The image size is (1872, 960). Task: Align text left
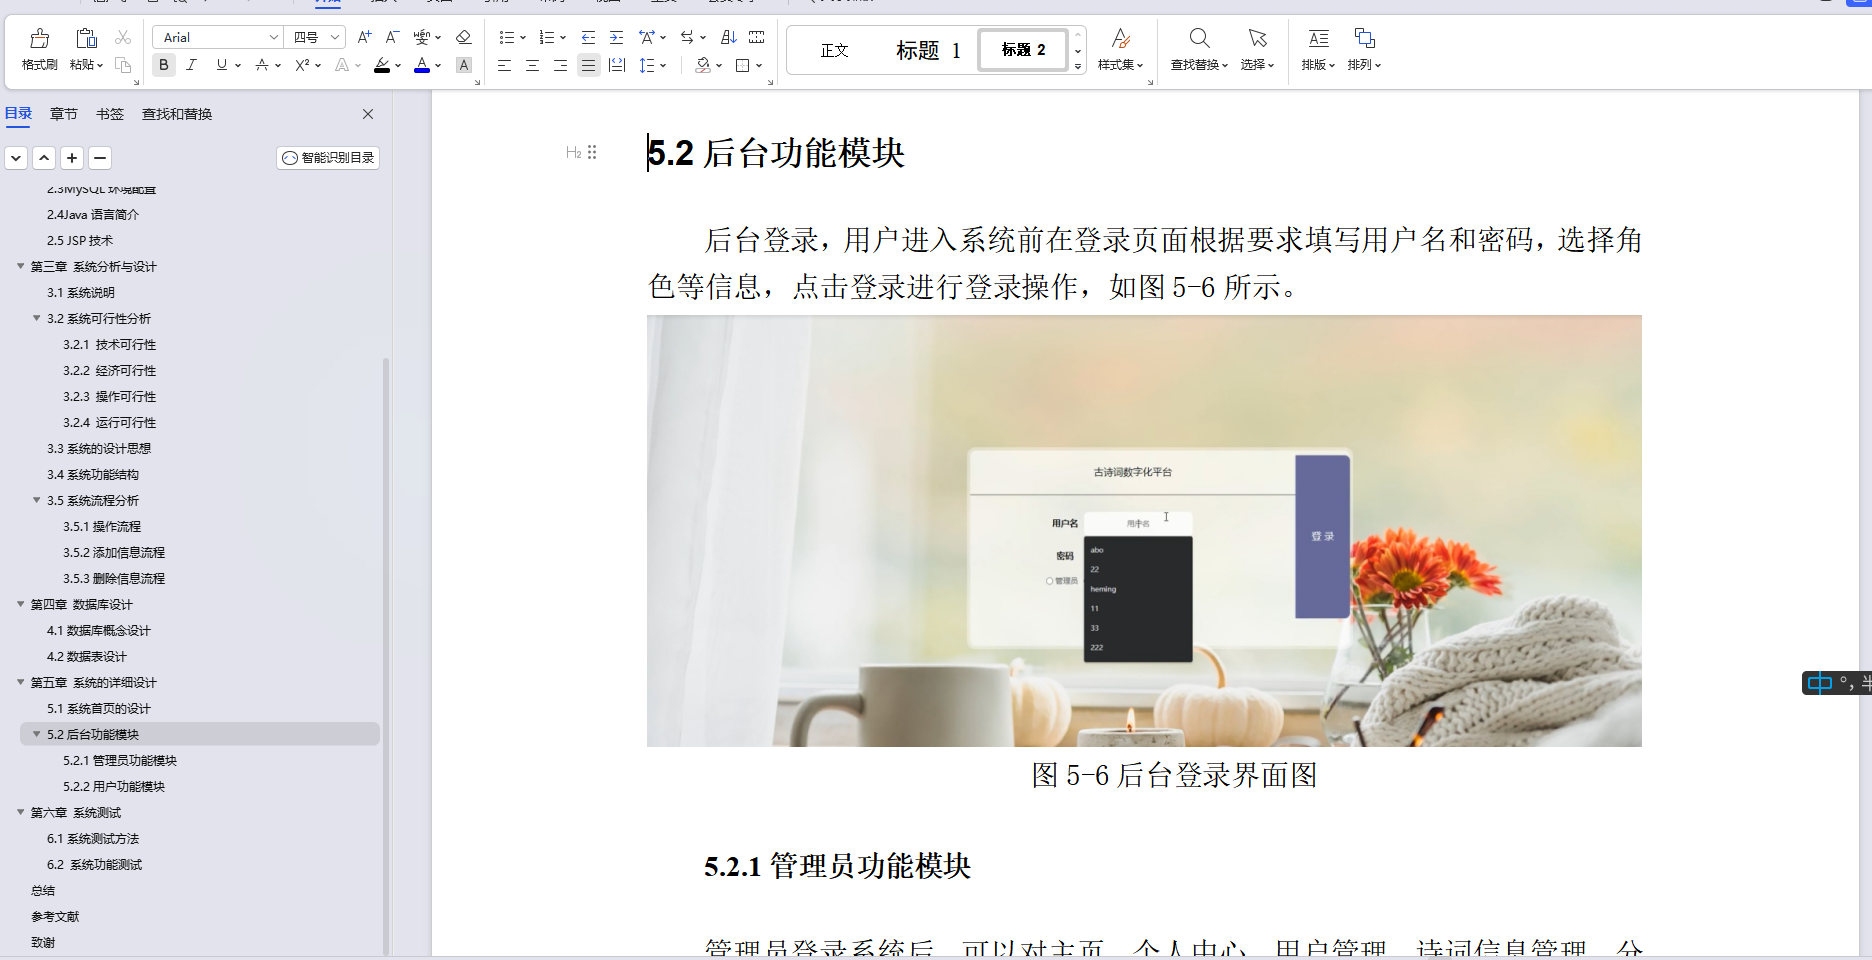[x=504, y=65]
